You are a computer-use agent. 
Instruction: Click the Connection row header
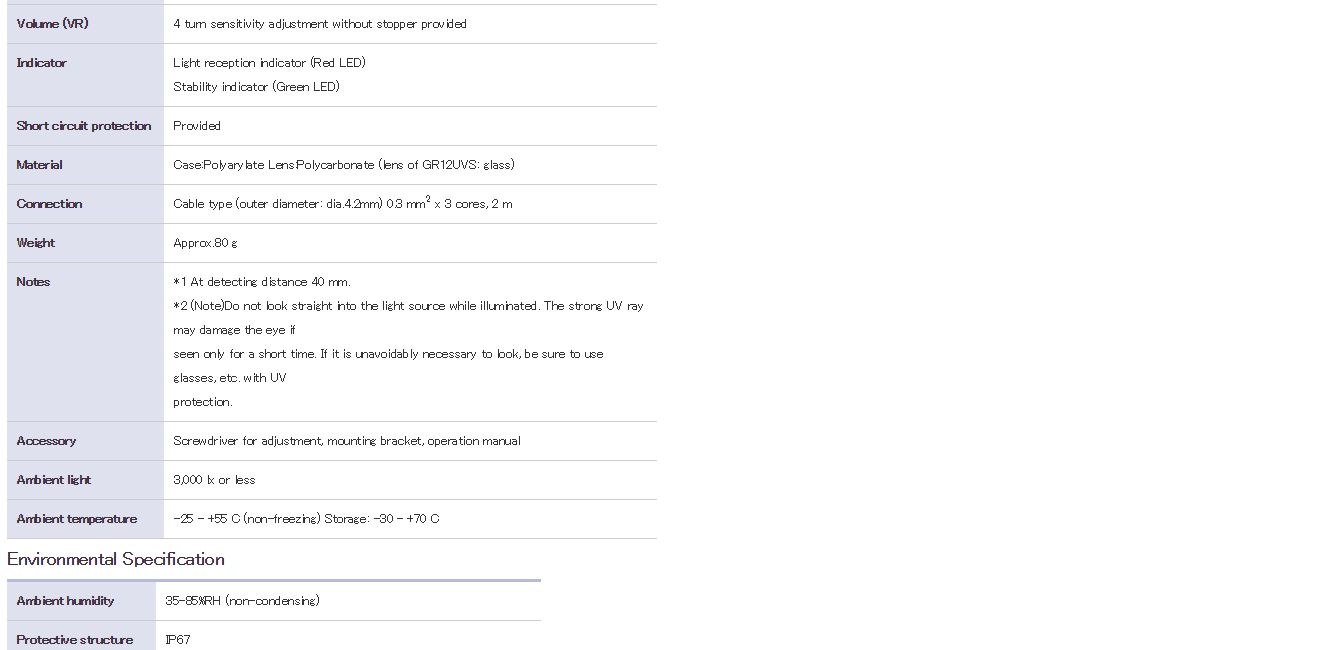coord(85,204)
